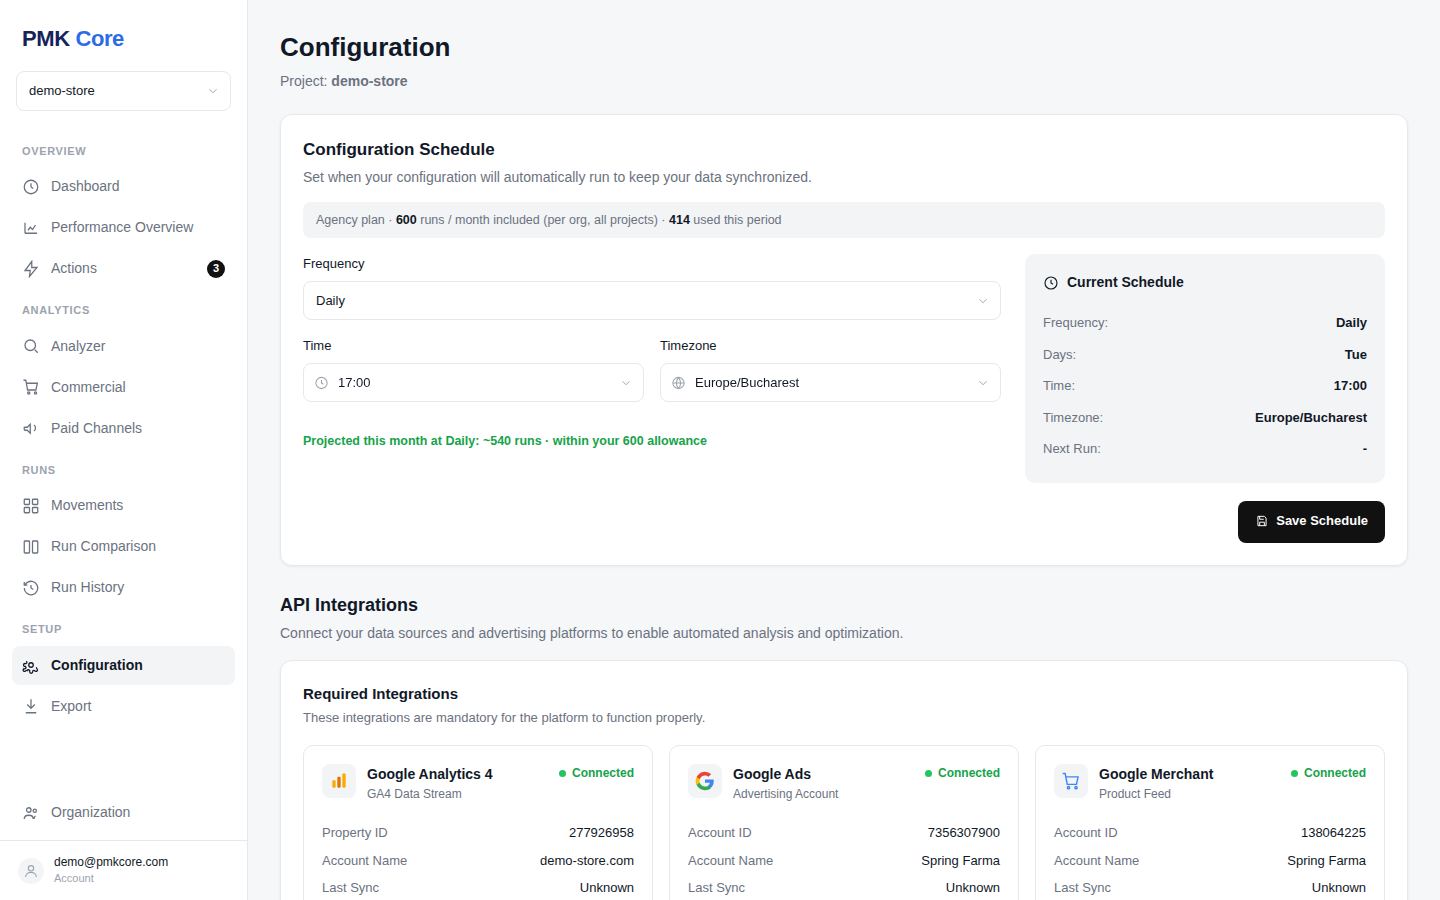Go to Export page
The image size is (1440, 900).
coord(123,707)
